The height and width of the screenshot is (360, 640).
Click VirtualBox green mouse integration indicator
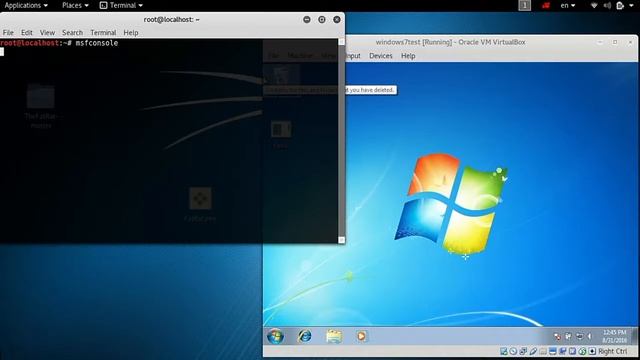coord(582,351)
